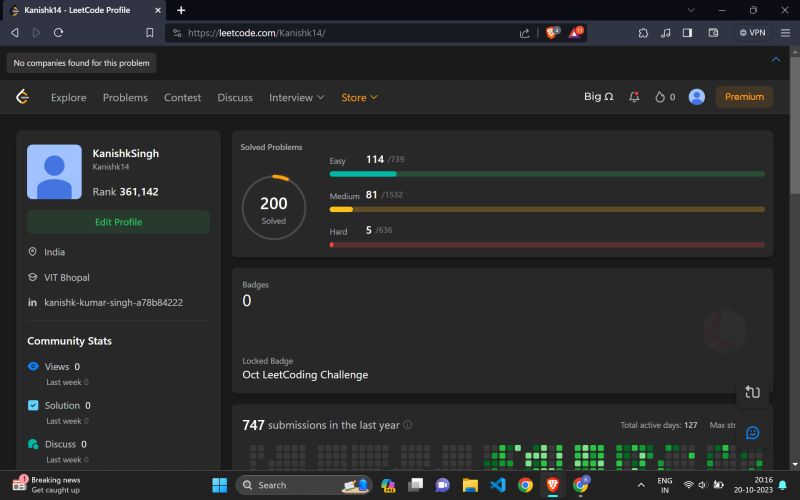Viewport: 800px width, 500px height.
Task: Open the floating feedback chat icon
Action: (x=752, y=433)
